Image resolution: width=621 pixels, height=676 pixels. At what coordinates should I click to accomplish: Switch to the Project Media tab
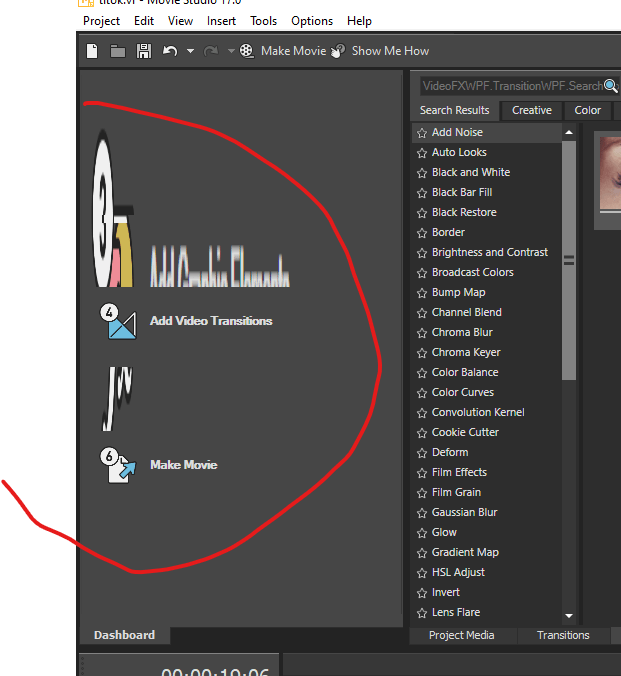(461, 635)
